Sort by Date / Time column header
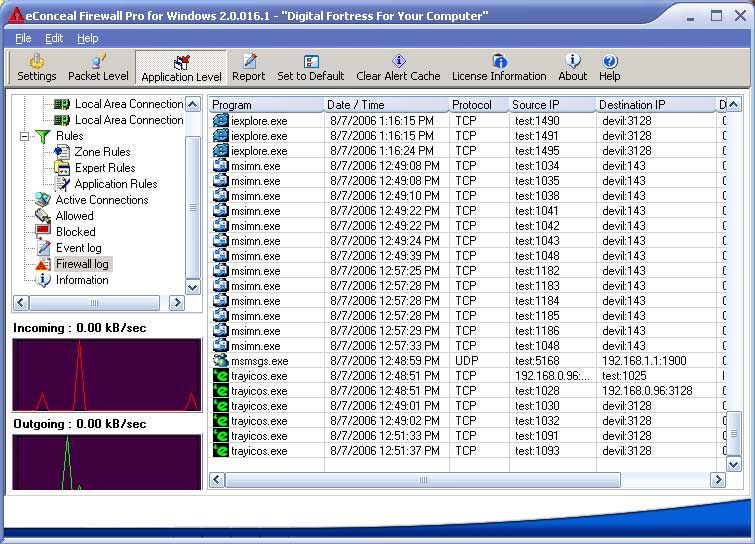755x544 pixels. pos(386,104)
